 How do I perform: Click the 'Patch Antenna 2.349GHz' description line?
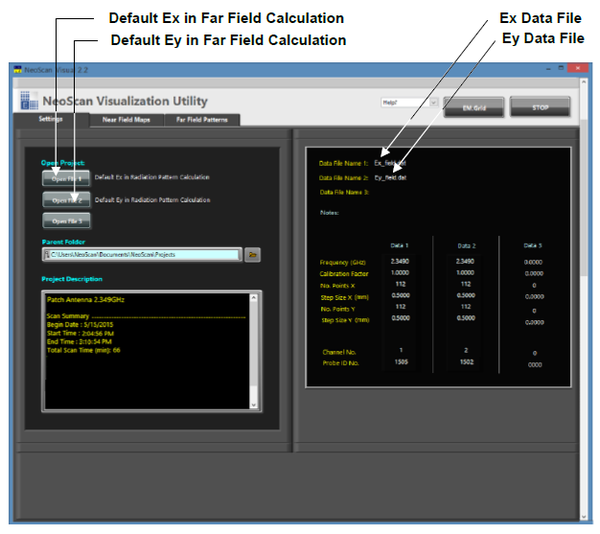(x=86, y=300)
